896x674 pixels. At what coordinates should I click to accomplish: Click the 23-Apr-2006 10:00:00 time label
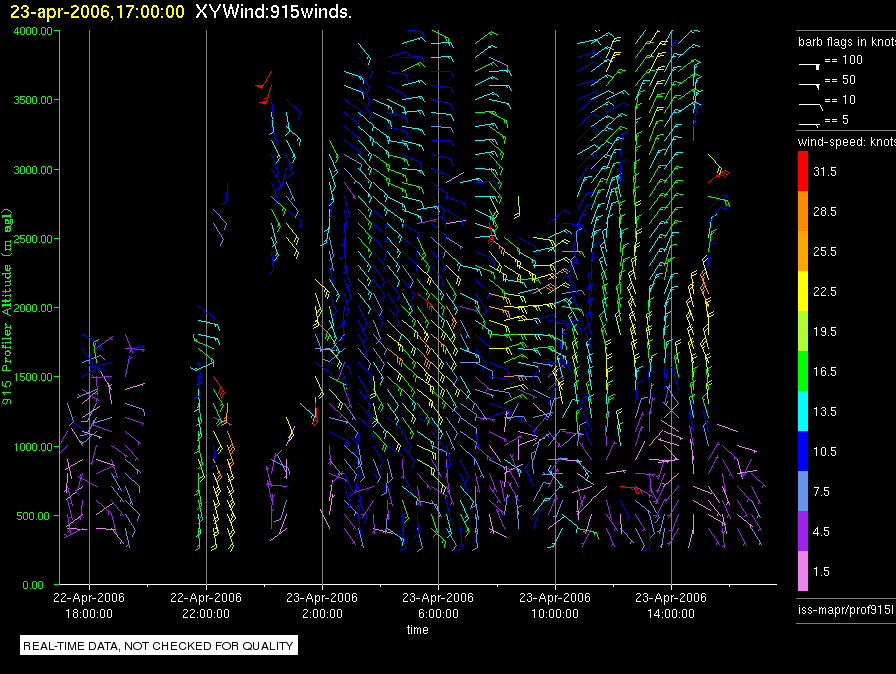coord(555,605)
